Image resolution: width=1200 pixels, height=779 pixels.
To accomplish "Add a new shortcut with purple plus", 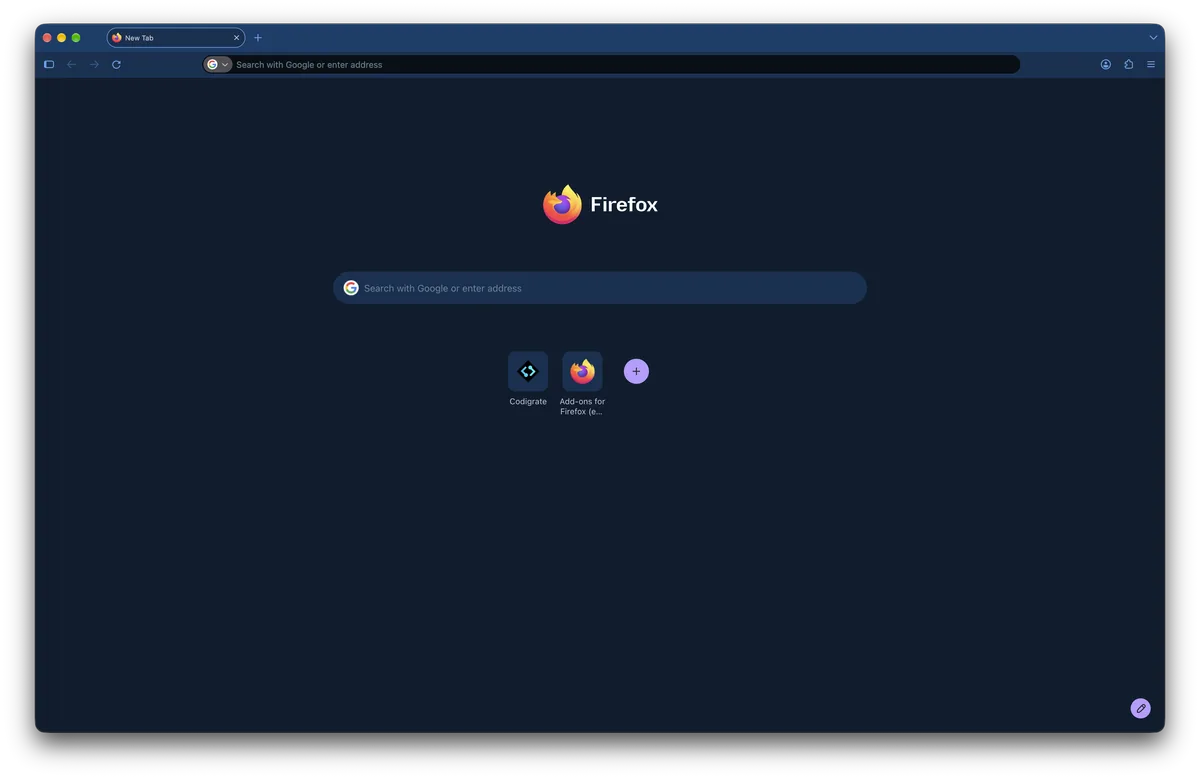I will (x=636, y=371).
